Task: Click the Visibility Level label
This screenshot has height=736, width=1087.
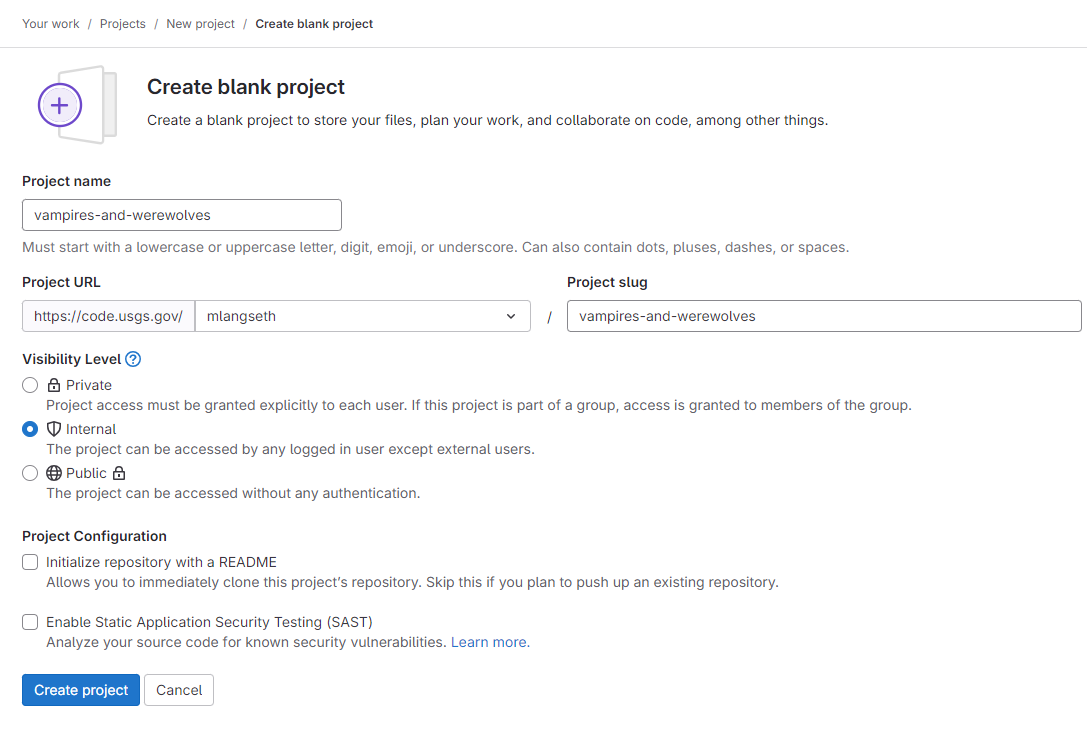Action: (71, 359)
